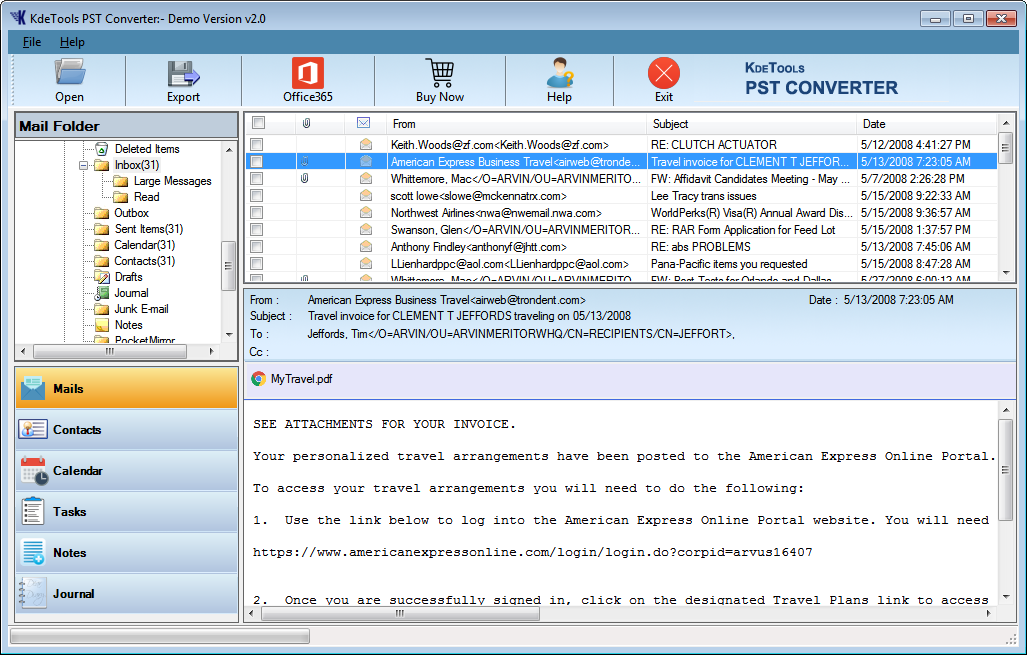Click the paperclip icon on Whittemore Affidavit row

tap(305, 178)
